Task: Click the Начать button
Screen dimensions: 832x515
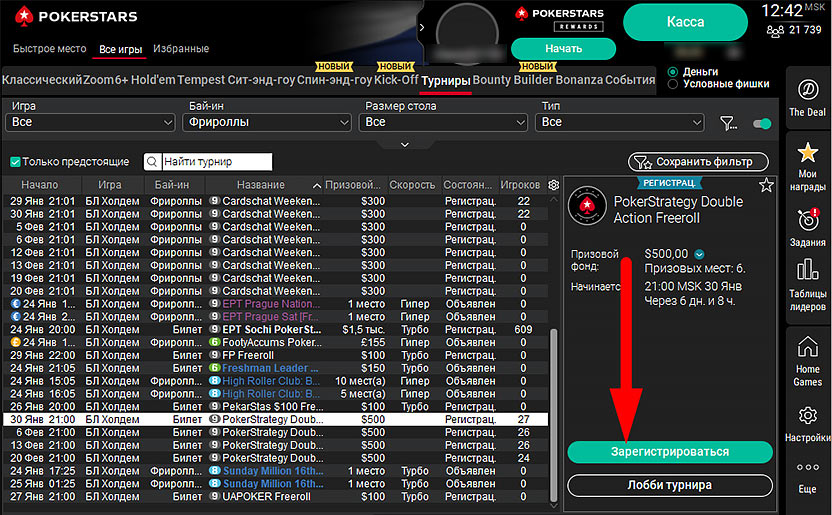Action: [563, 49]
